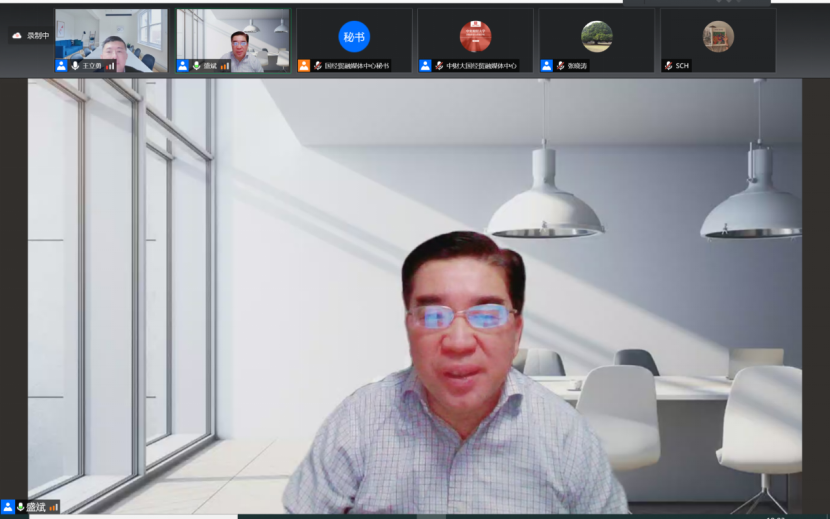Click the muted mic icon on 张晓涛's tile
830x519 pixels.
pos(560,66)
